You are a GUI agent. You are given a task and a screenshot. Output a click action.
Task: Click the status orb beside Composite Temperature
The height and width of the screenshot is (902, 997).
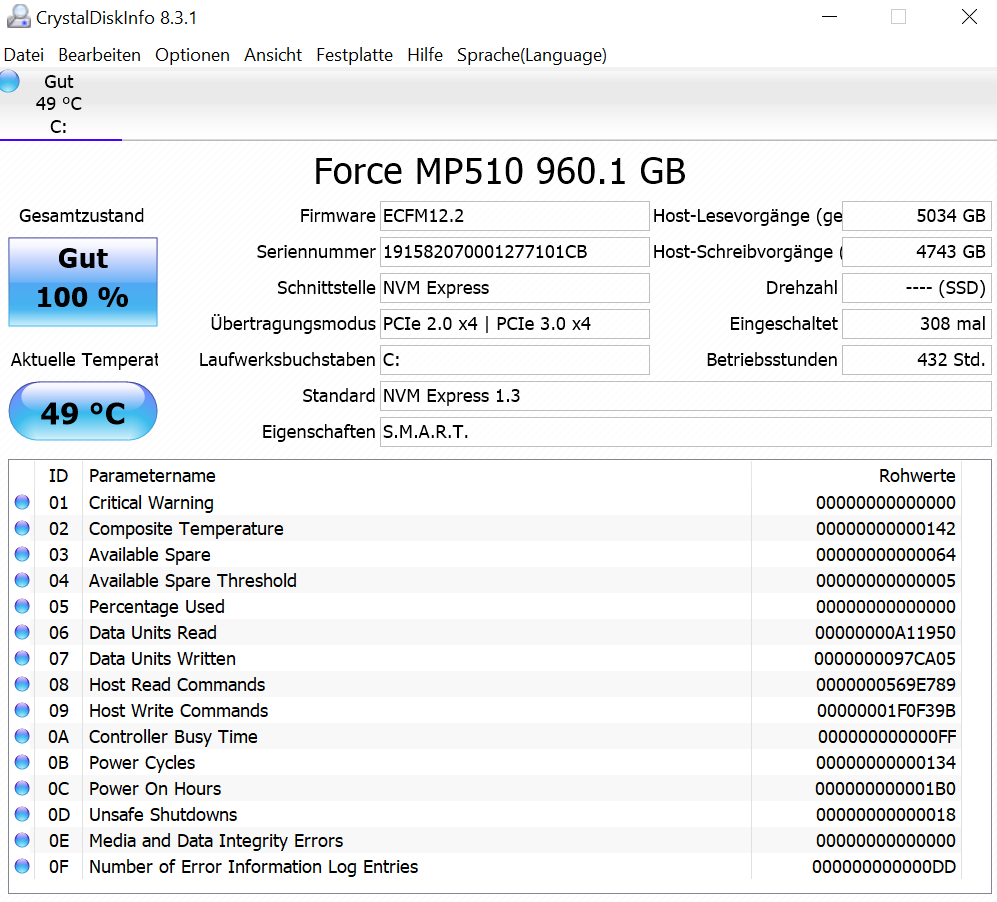[x=22, y=529]
